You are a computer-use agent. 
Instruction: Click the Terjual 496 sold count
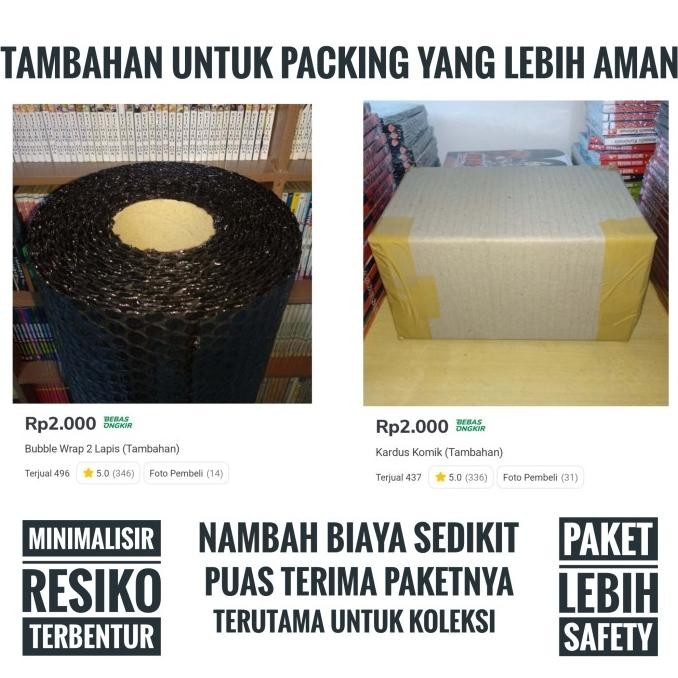(47, 473)
